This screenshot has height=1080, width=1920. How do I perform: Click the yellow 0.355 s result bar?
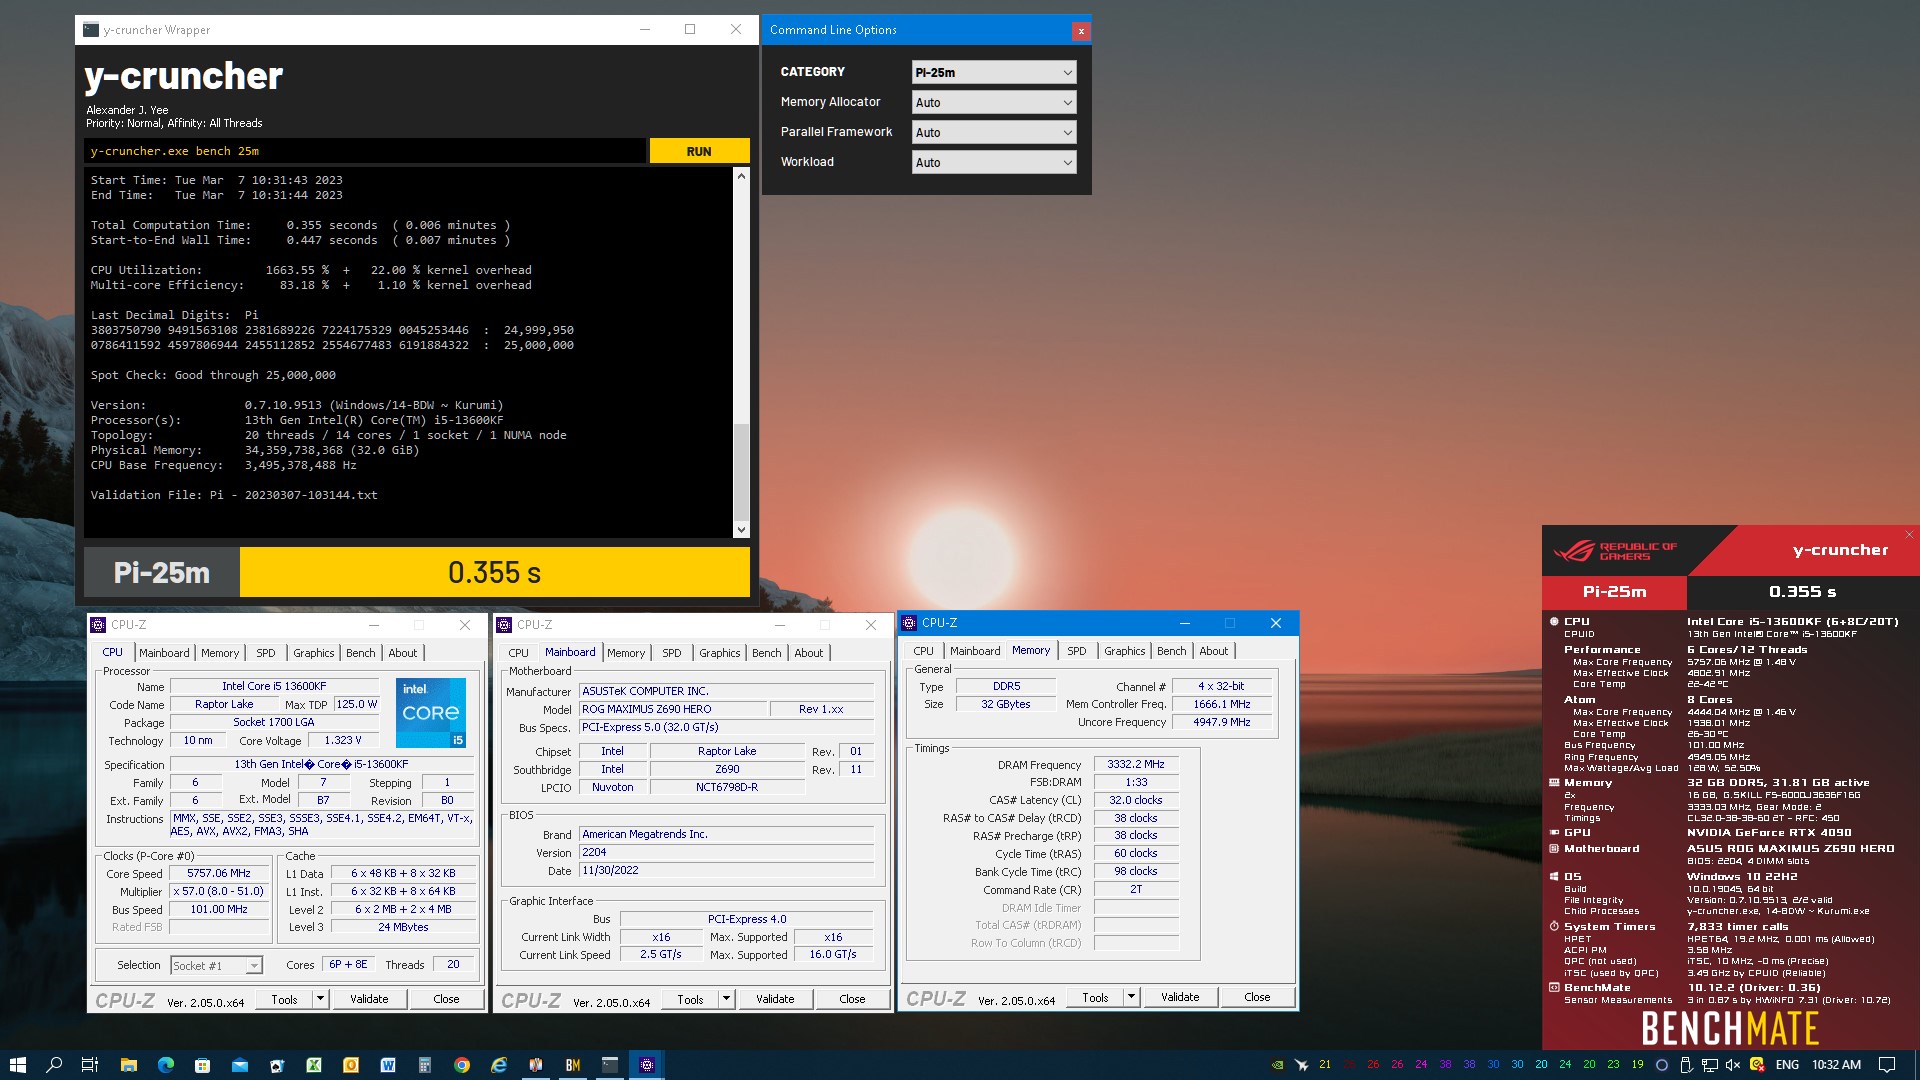pyautogui.click(x=494, y=572)
